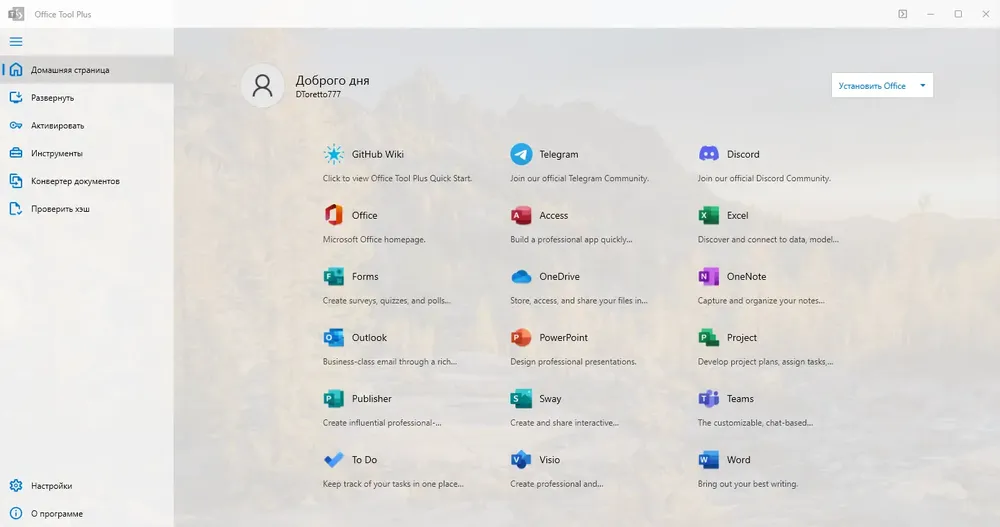Open the GitHub Wiki link

(378, 154)
